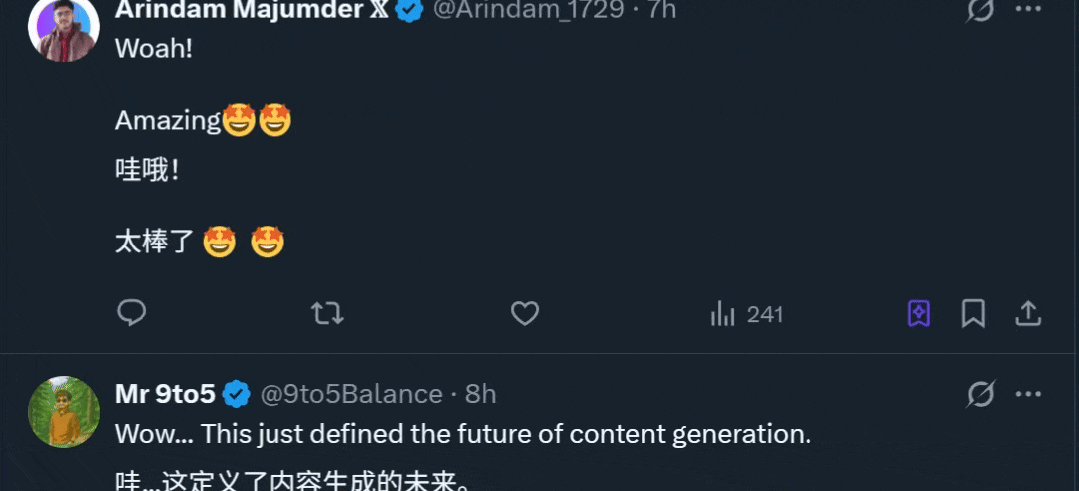1079x491 pixels.
Task: Open the 8h timestamp on Mr 9to5's tweet
Action: point(481,394)
